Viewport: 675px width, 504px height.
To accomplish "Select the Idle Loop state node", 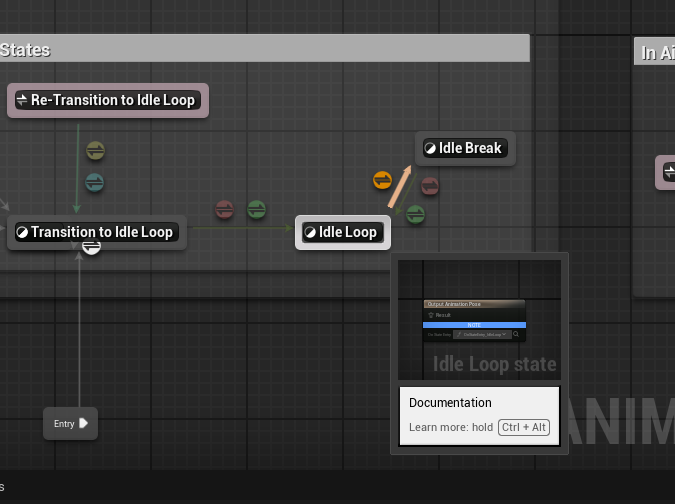I will (x=343, y=232).
